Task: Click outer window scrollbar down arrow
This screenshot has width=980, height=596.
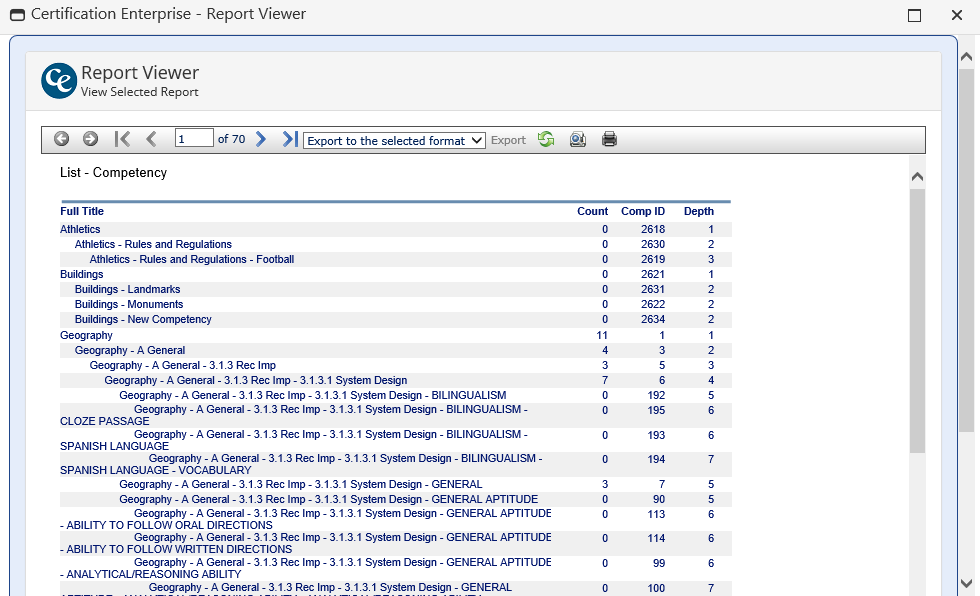Action: (x=966, y=583)
